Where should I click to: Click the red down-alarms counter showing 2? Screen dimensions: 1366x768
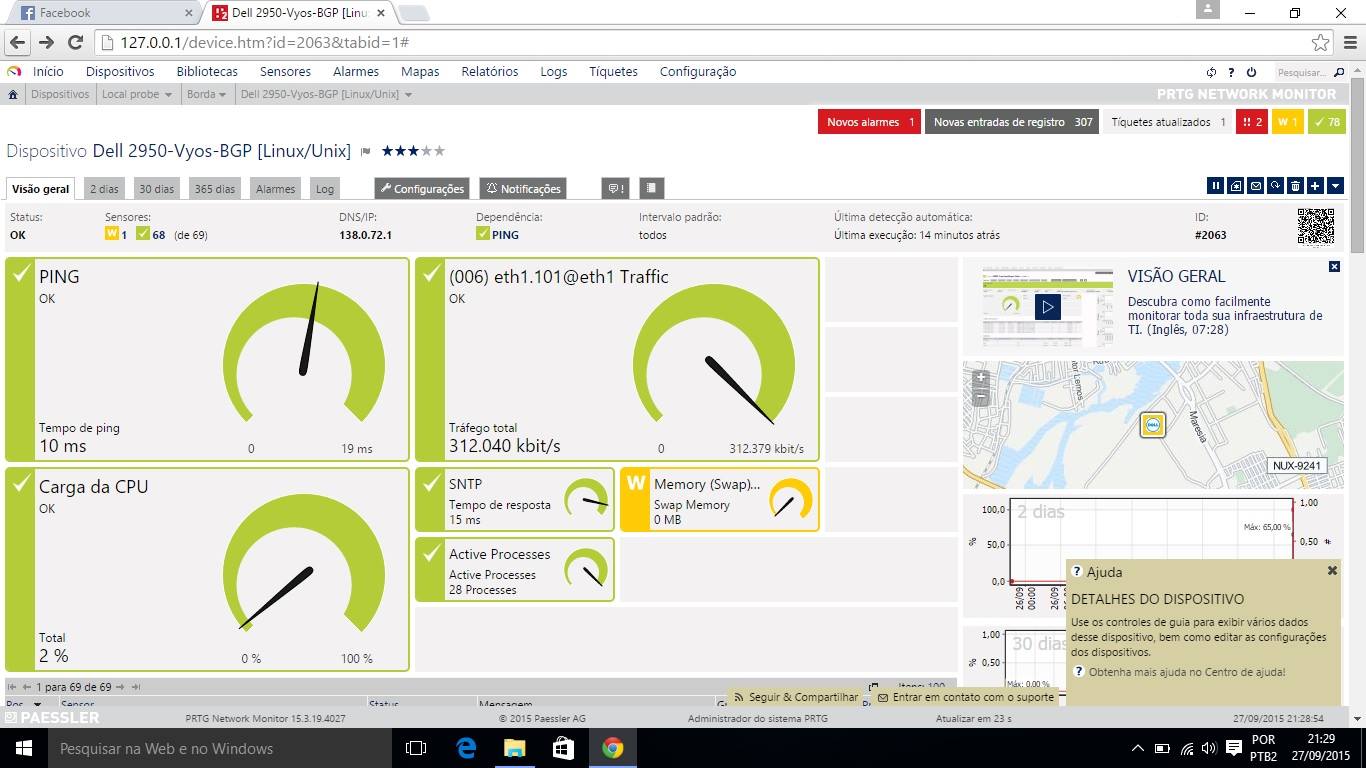click(1252, 122)
